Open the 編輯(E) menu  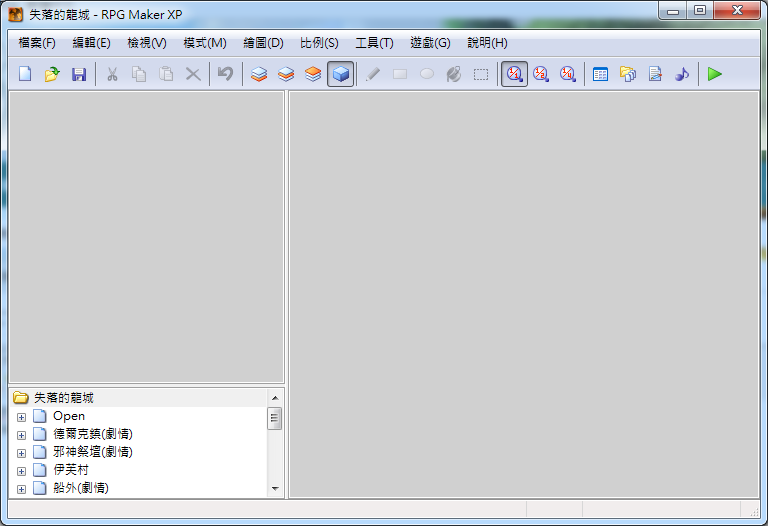(92, 43)
